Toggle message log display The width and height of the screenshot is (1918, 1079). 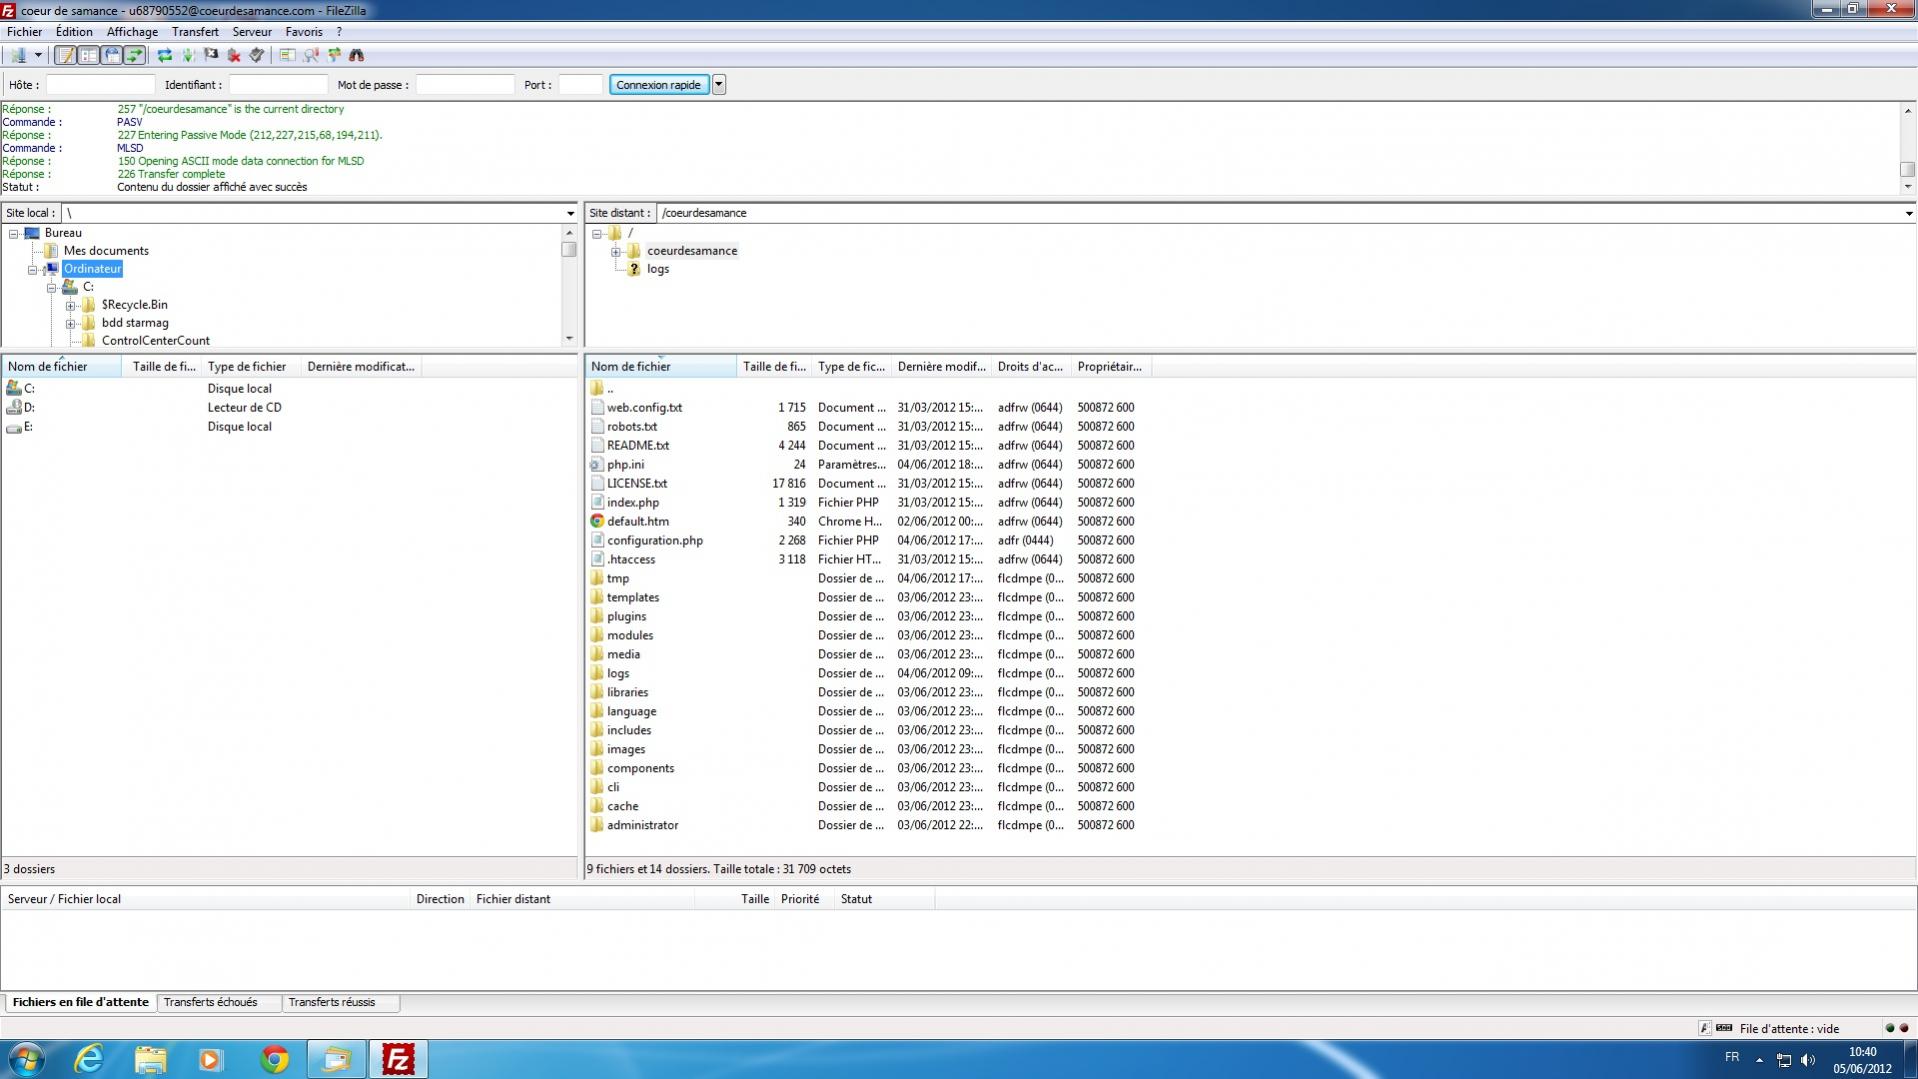pos(65,55)
